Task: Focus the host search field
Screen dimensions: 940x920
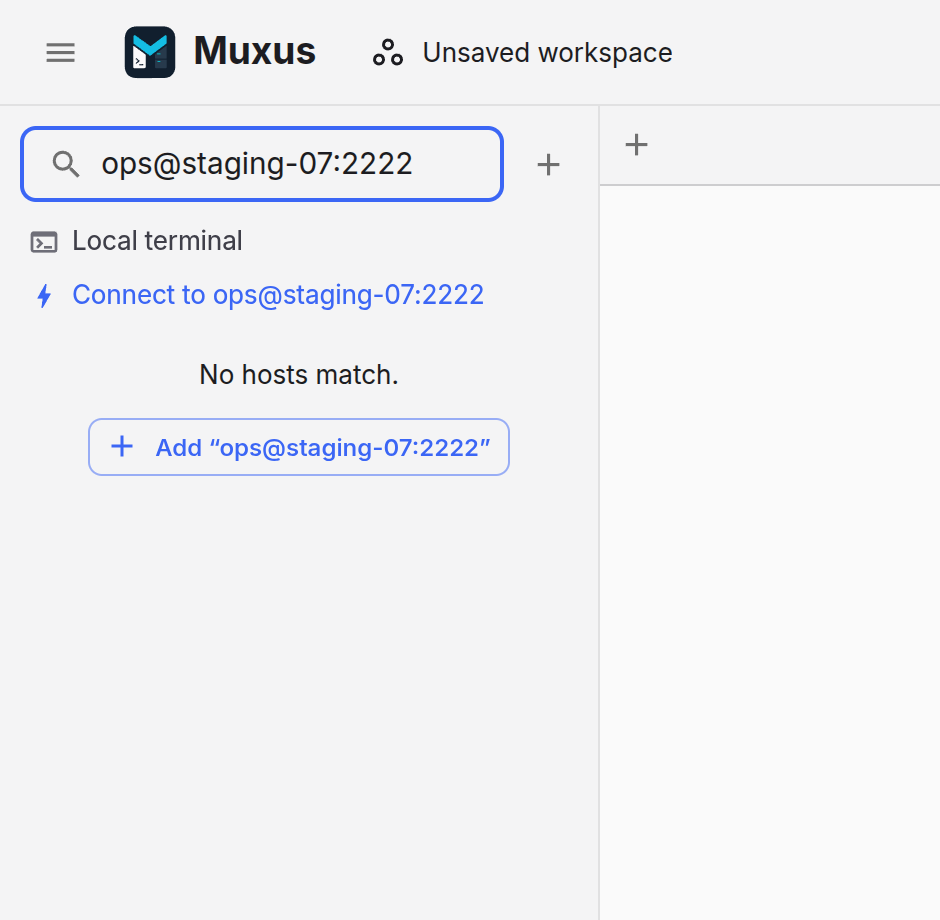Action: [262, 164]
